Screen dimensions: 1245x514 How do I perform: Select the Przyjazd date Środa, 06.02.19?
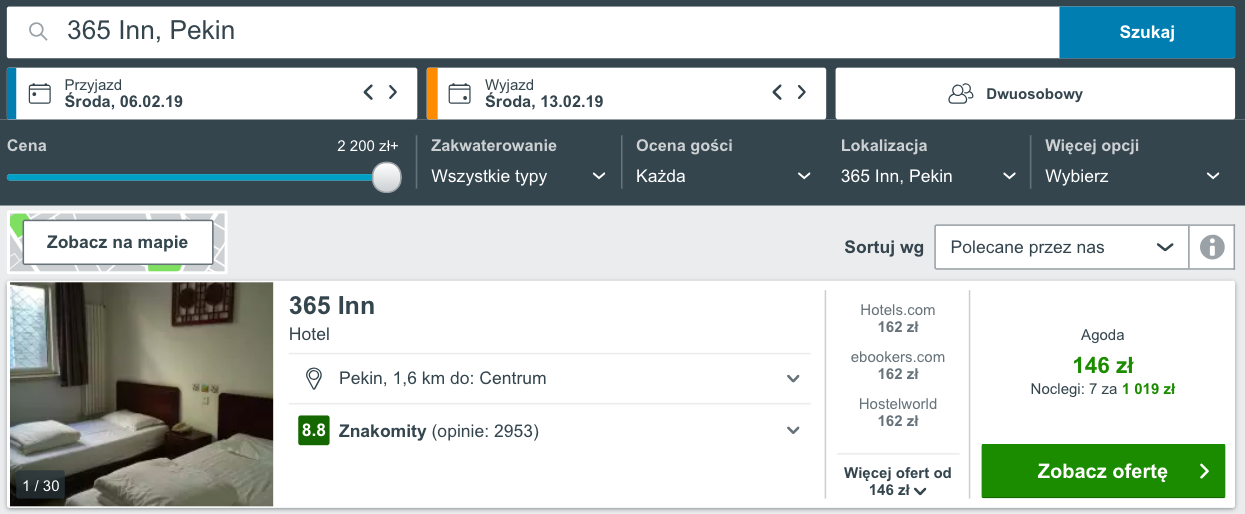pyautogui.click(x=124, y=102)
